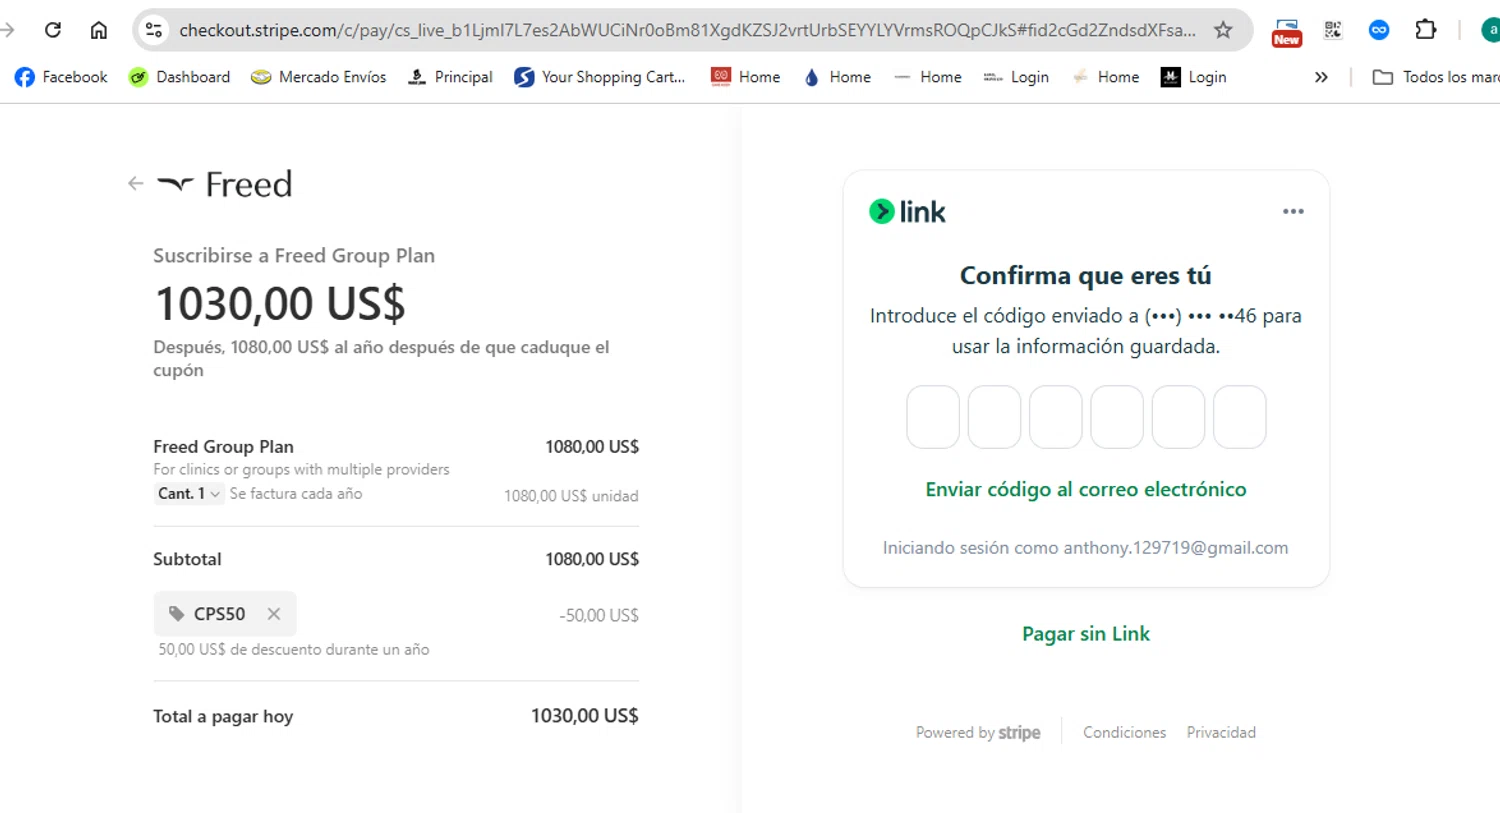Go to the browser home page icon

click(x=99, y=30)
